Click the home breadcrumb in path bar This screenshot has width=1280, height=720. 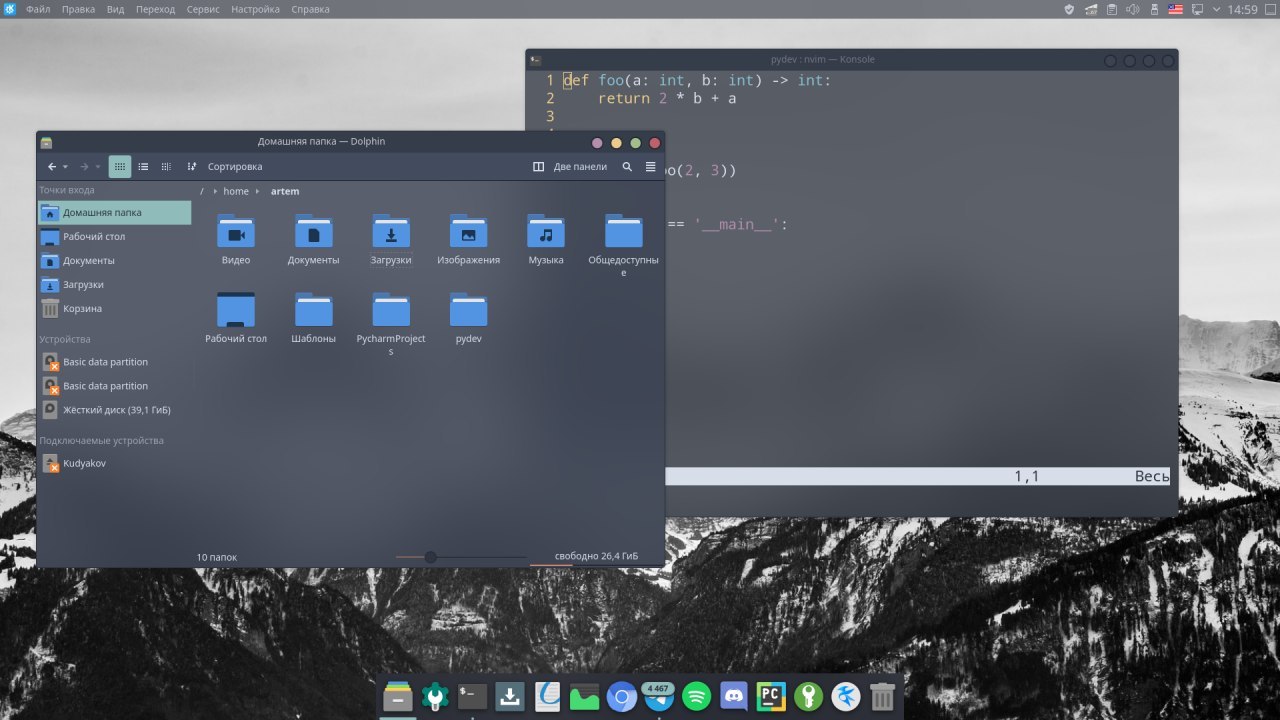click(236, 191)
